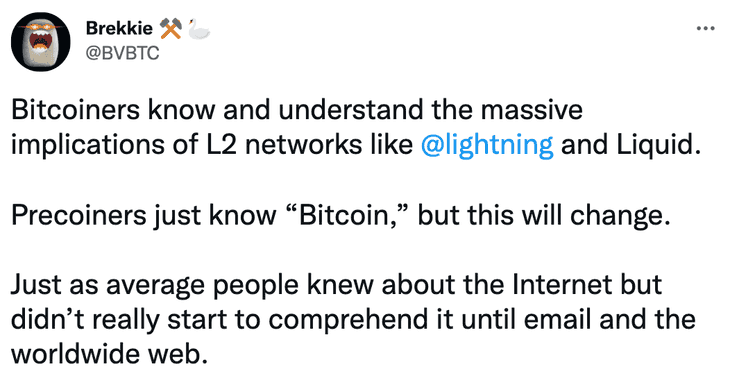Click the crossed hammer and pick emoji
This screenshot has width=730, height=391.
(x=170, y=28)
